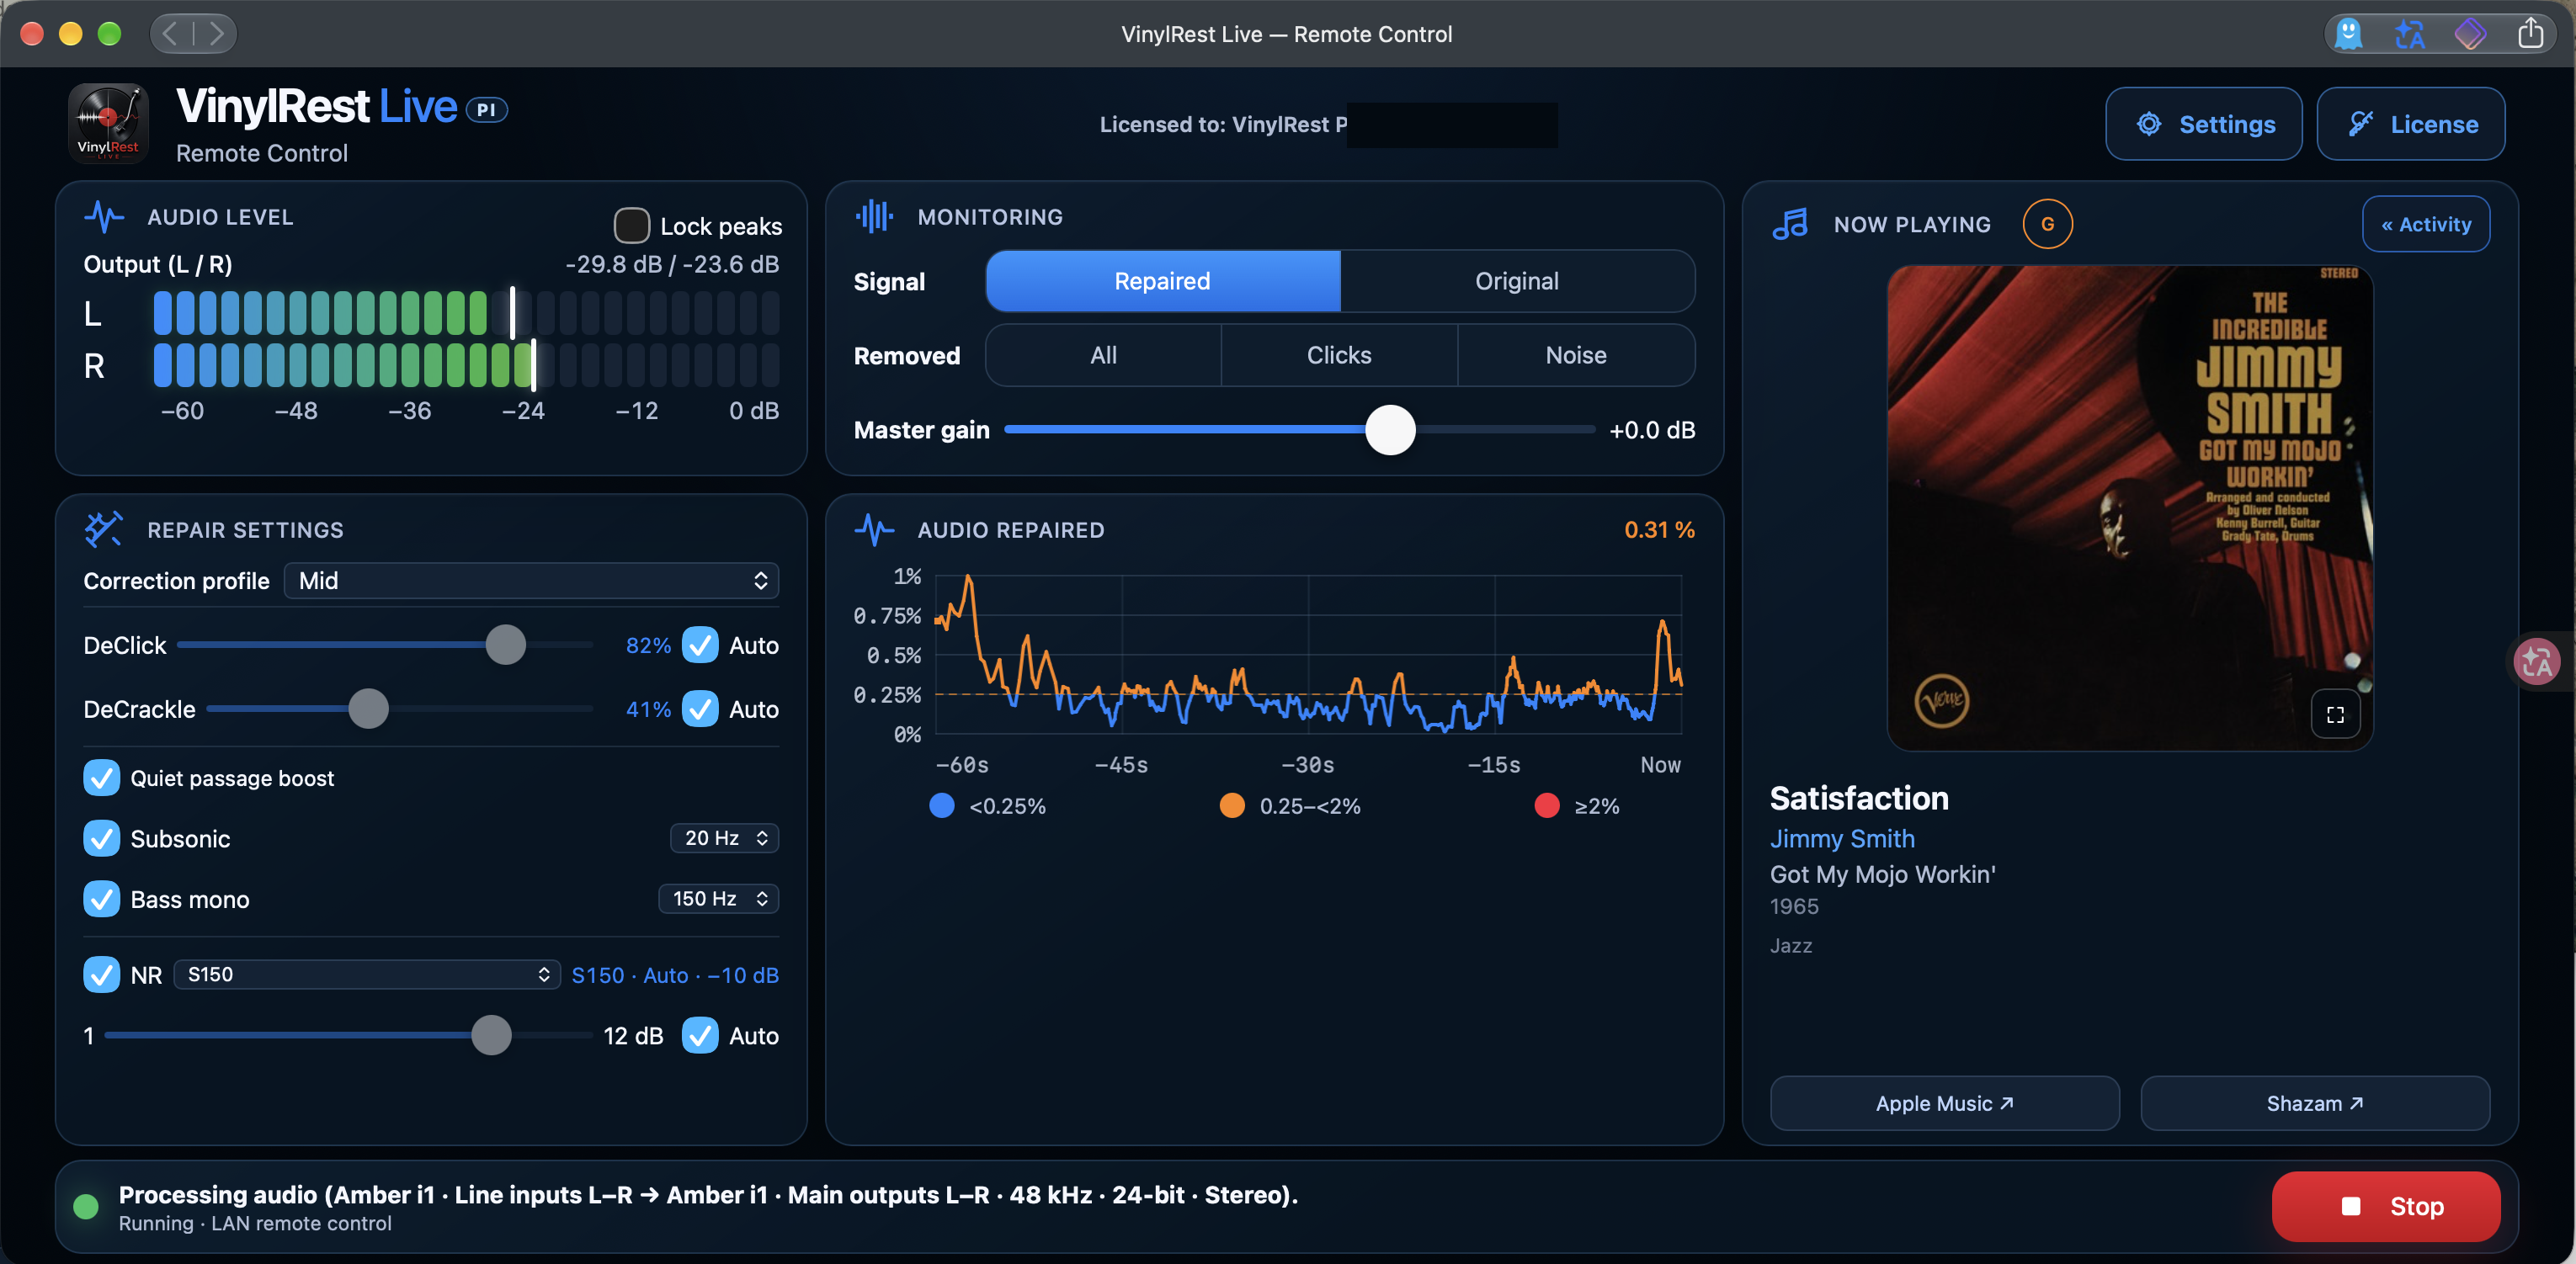Click the NR level slider handle

tap(491, 1036)
